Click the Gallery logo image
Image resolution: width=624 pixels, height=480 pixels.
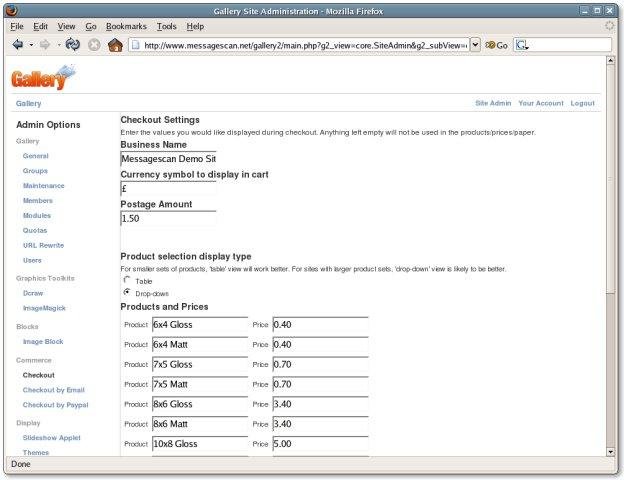pyautogui.click(x=43, y=77)
